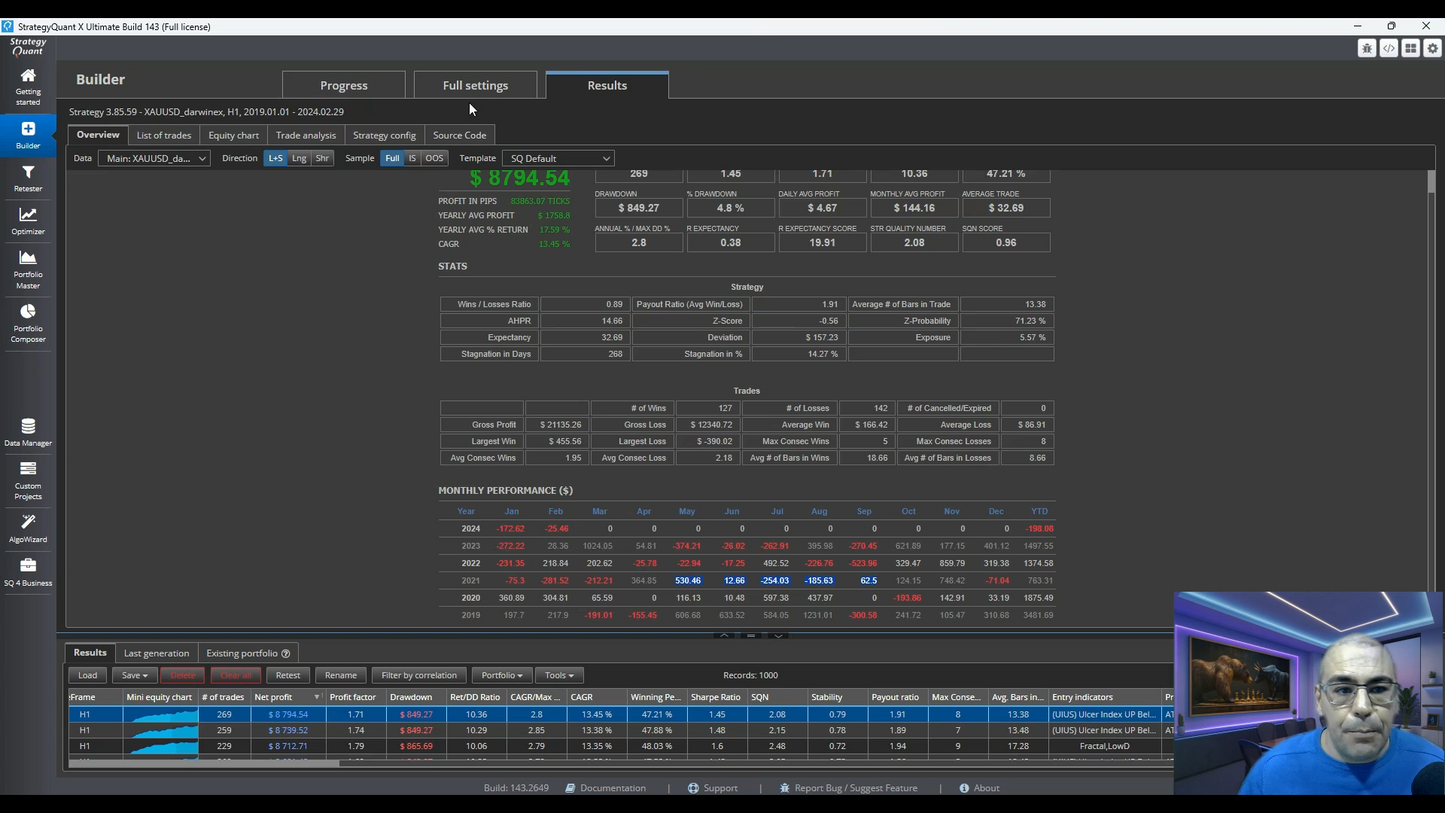Click the help icon beside Existing portfolio
The image size is (1445, 813).
286,654
